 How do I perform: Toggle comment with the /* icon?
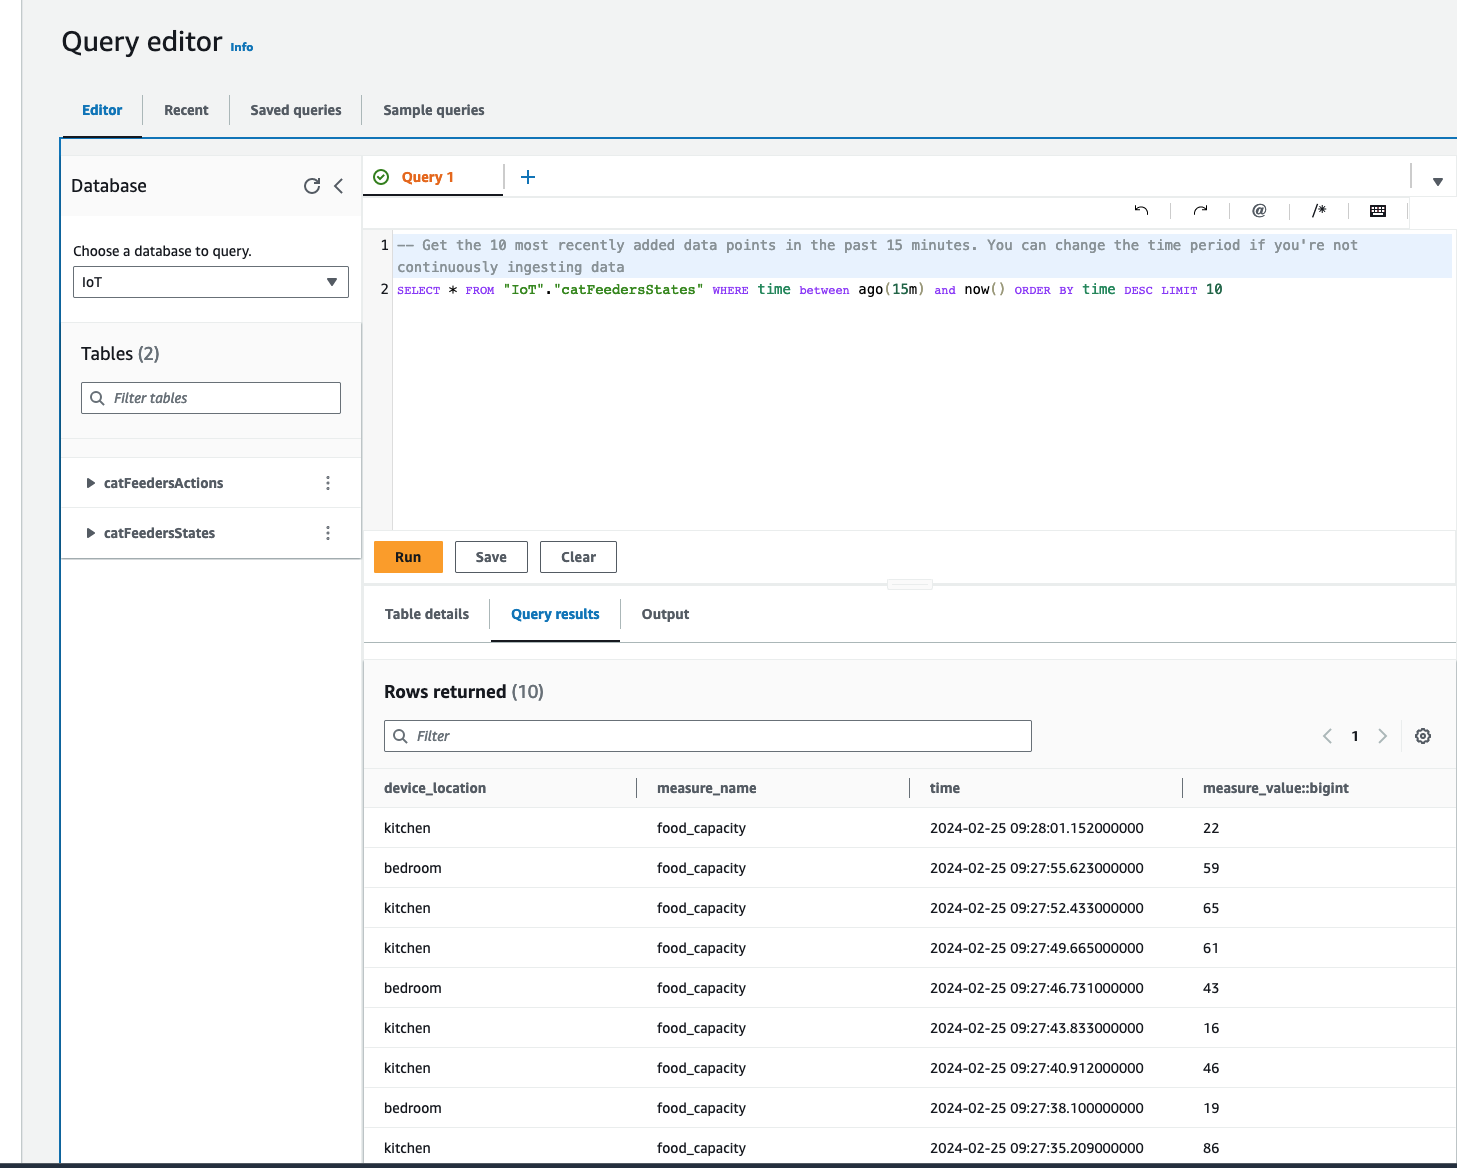pos(1319,210)
